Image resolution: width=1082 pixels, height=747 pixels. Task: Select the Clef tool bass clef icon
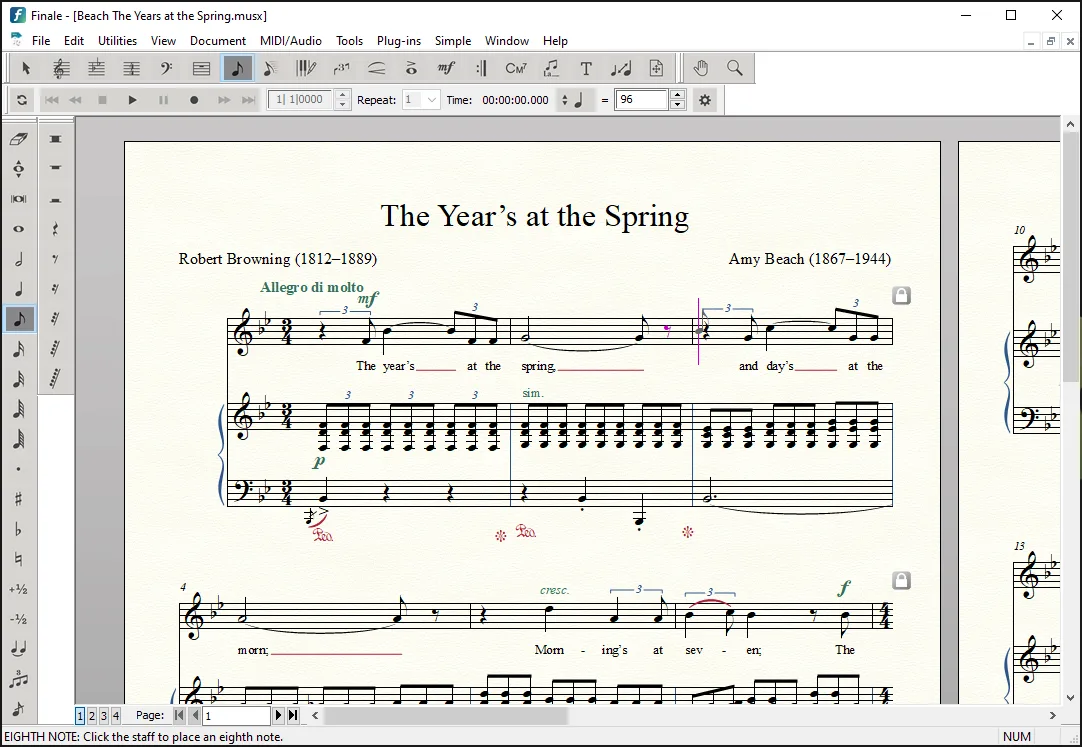click(x=166, y=68)
